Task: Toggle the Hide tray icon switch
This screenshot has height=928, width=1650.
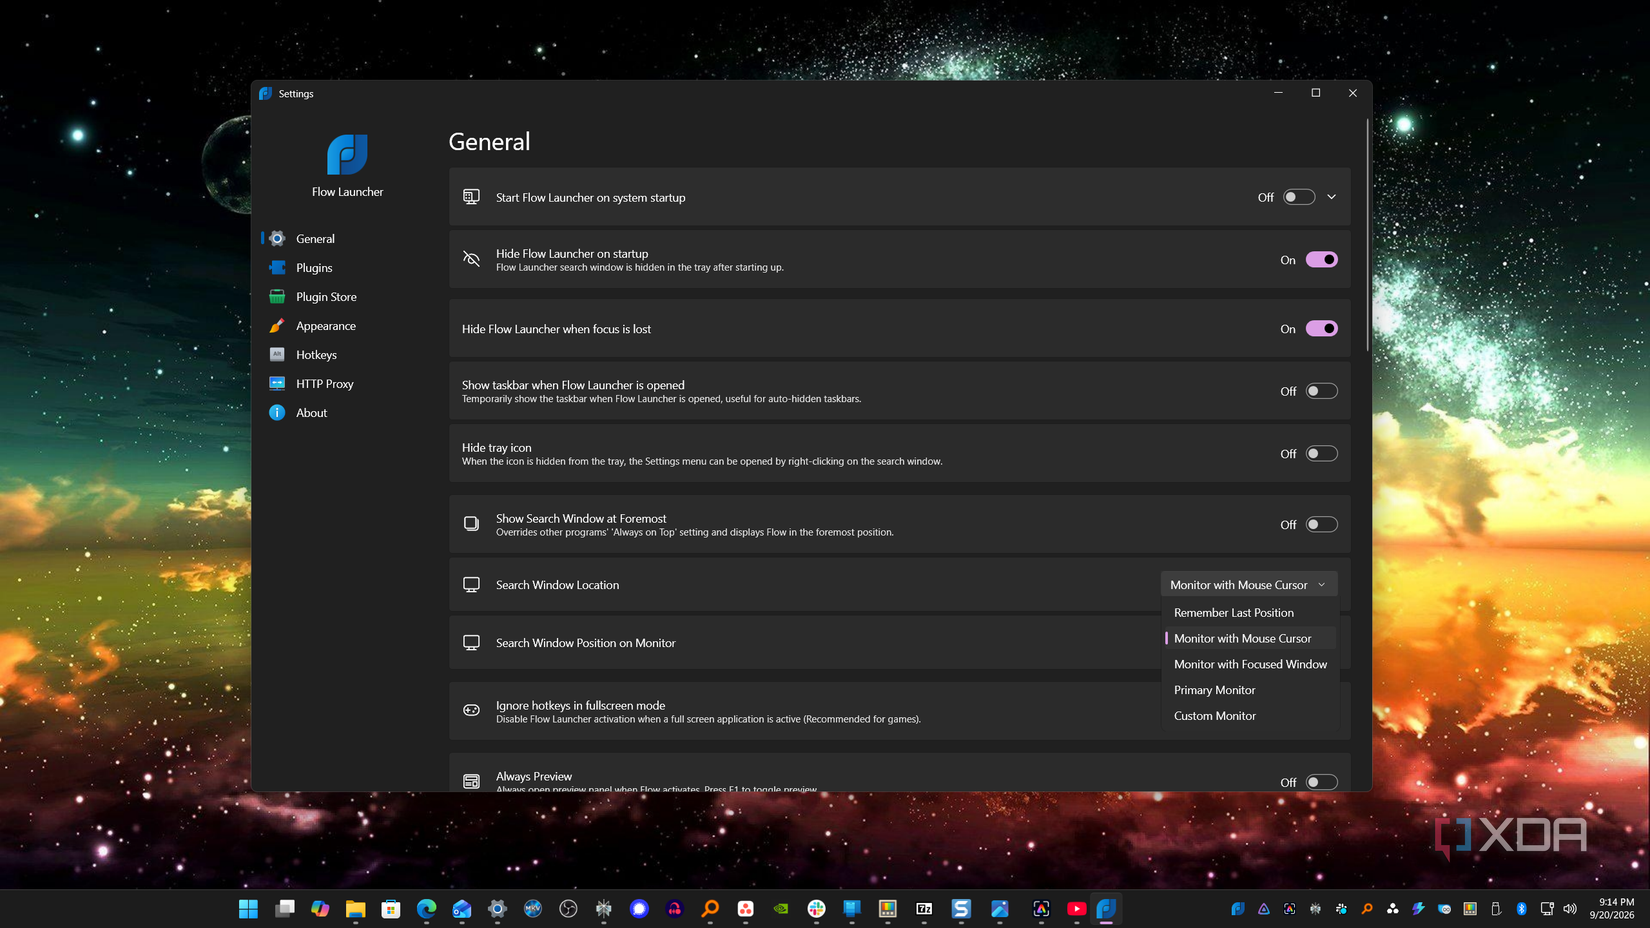Action: (x=1321, y=453)
